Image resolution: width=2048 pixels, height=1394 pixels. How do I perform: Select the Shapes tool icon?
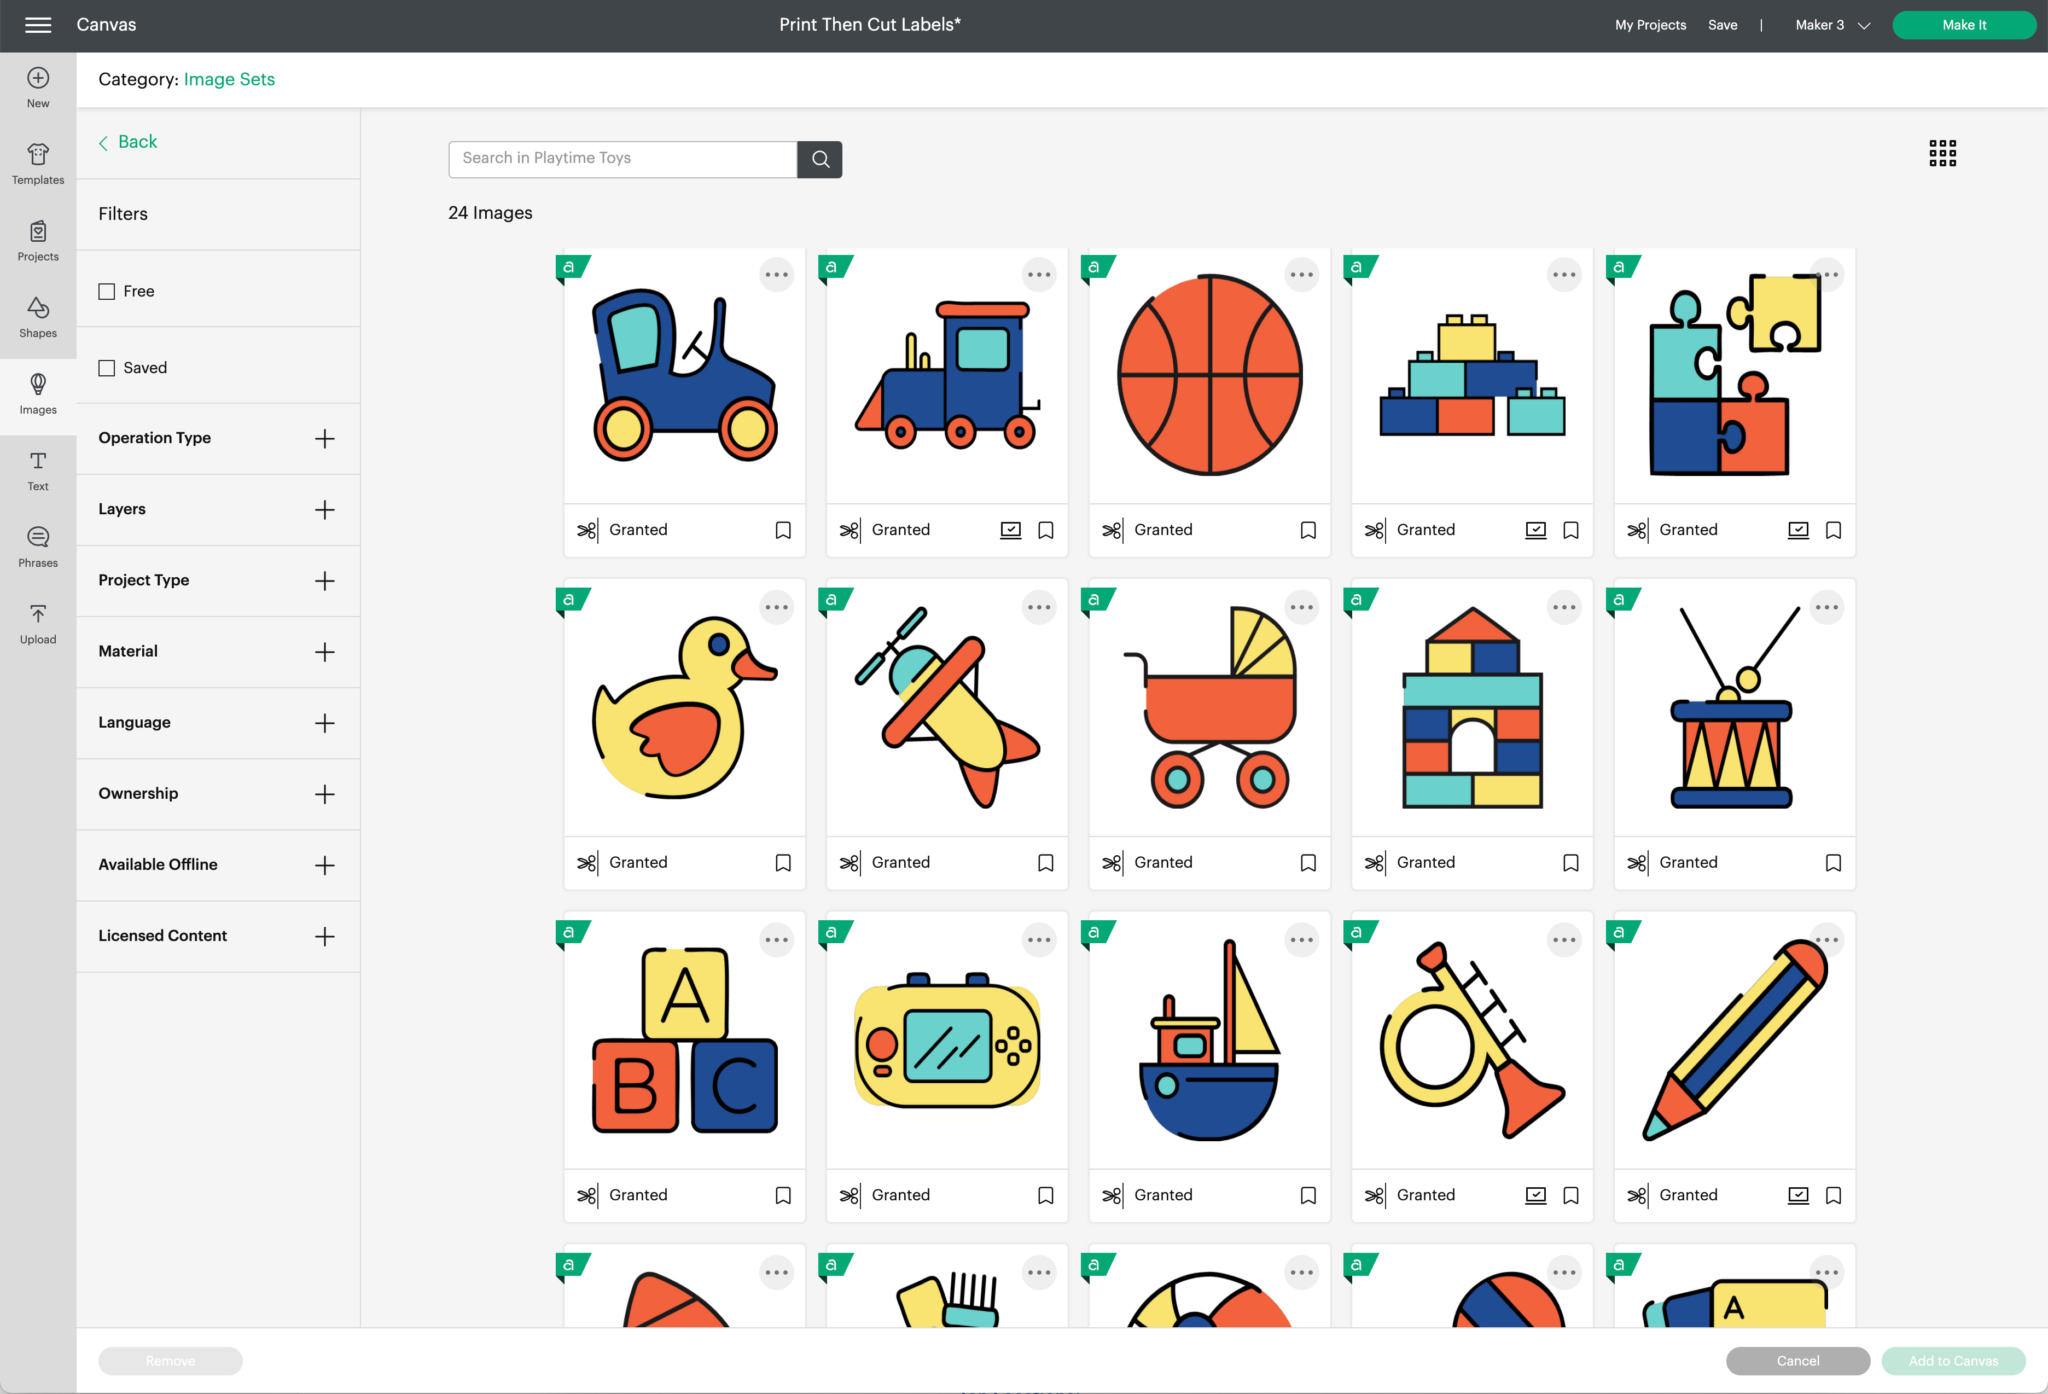tap(38, 316)
